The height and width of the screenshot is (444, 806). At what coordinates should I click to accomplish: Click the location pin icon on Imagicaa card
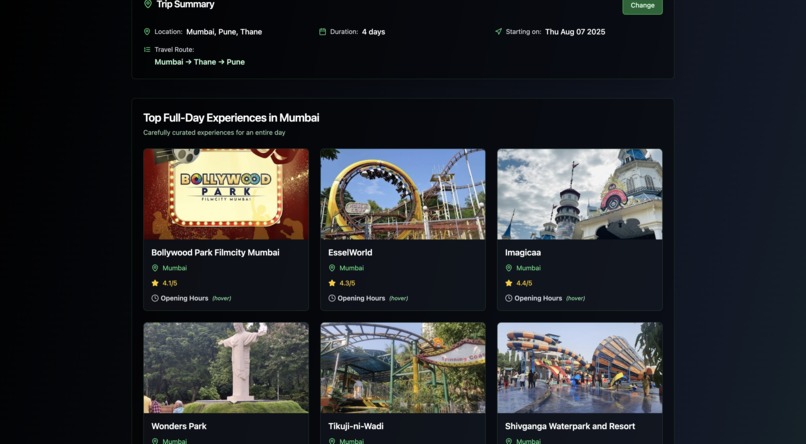tap(508, 268)
